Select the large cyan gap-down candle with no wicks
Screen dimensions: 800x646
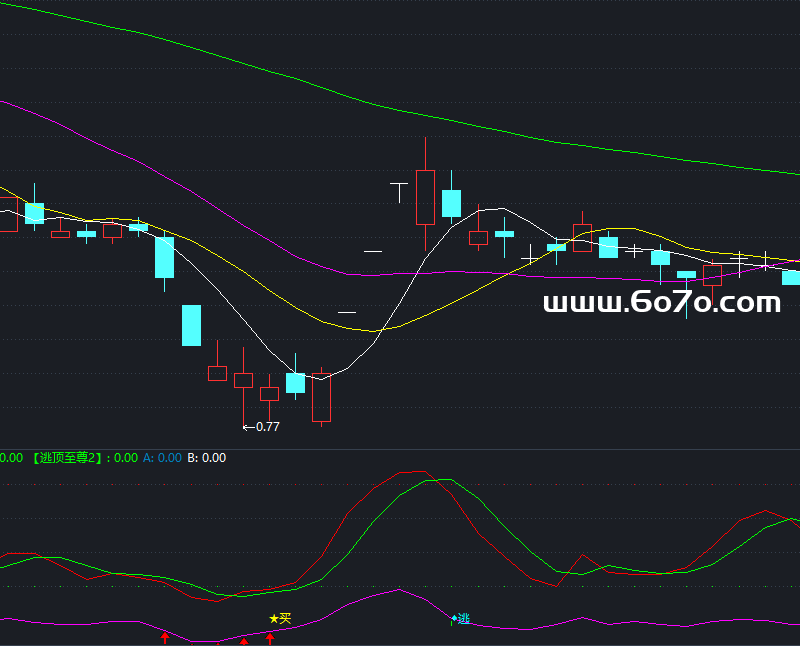tap(191, 326)
